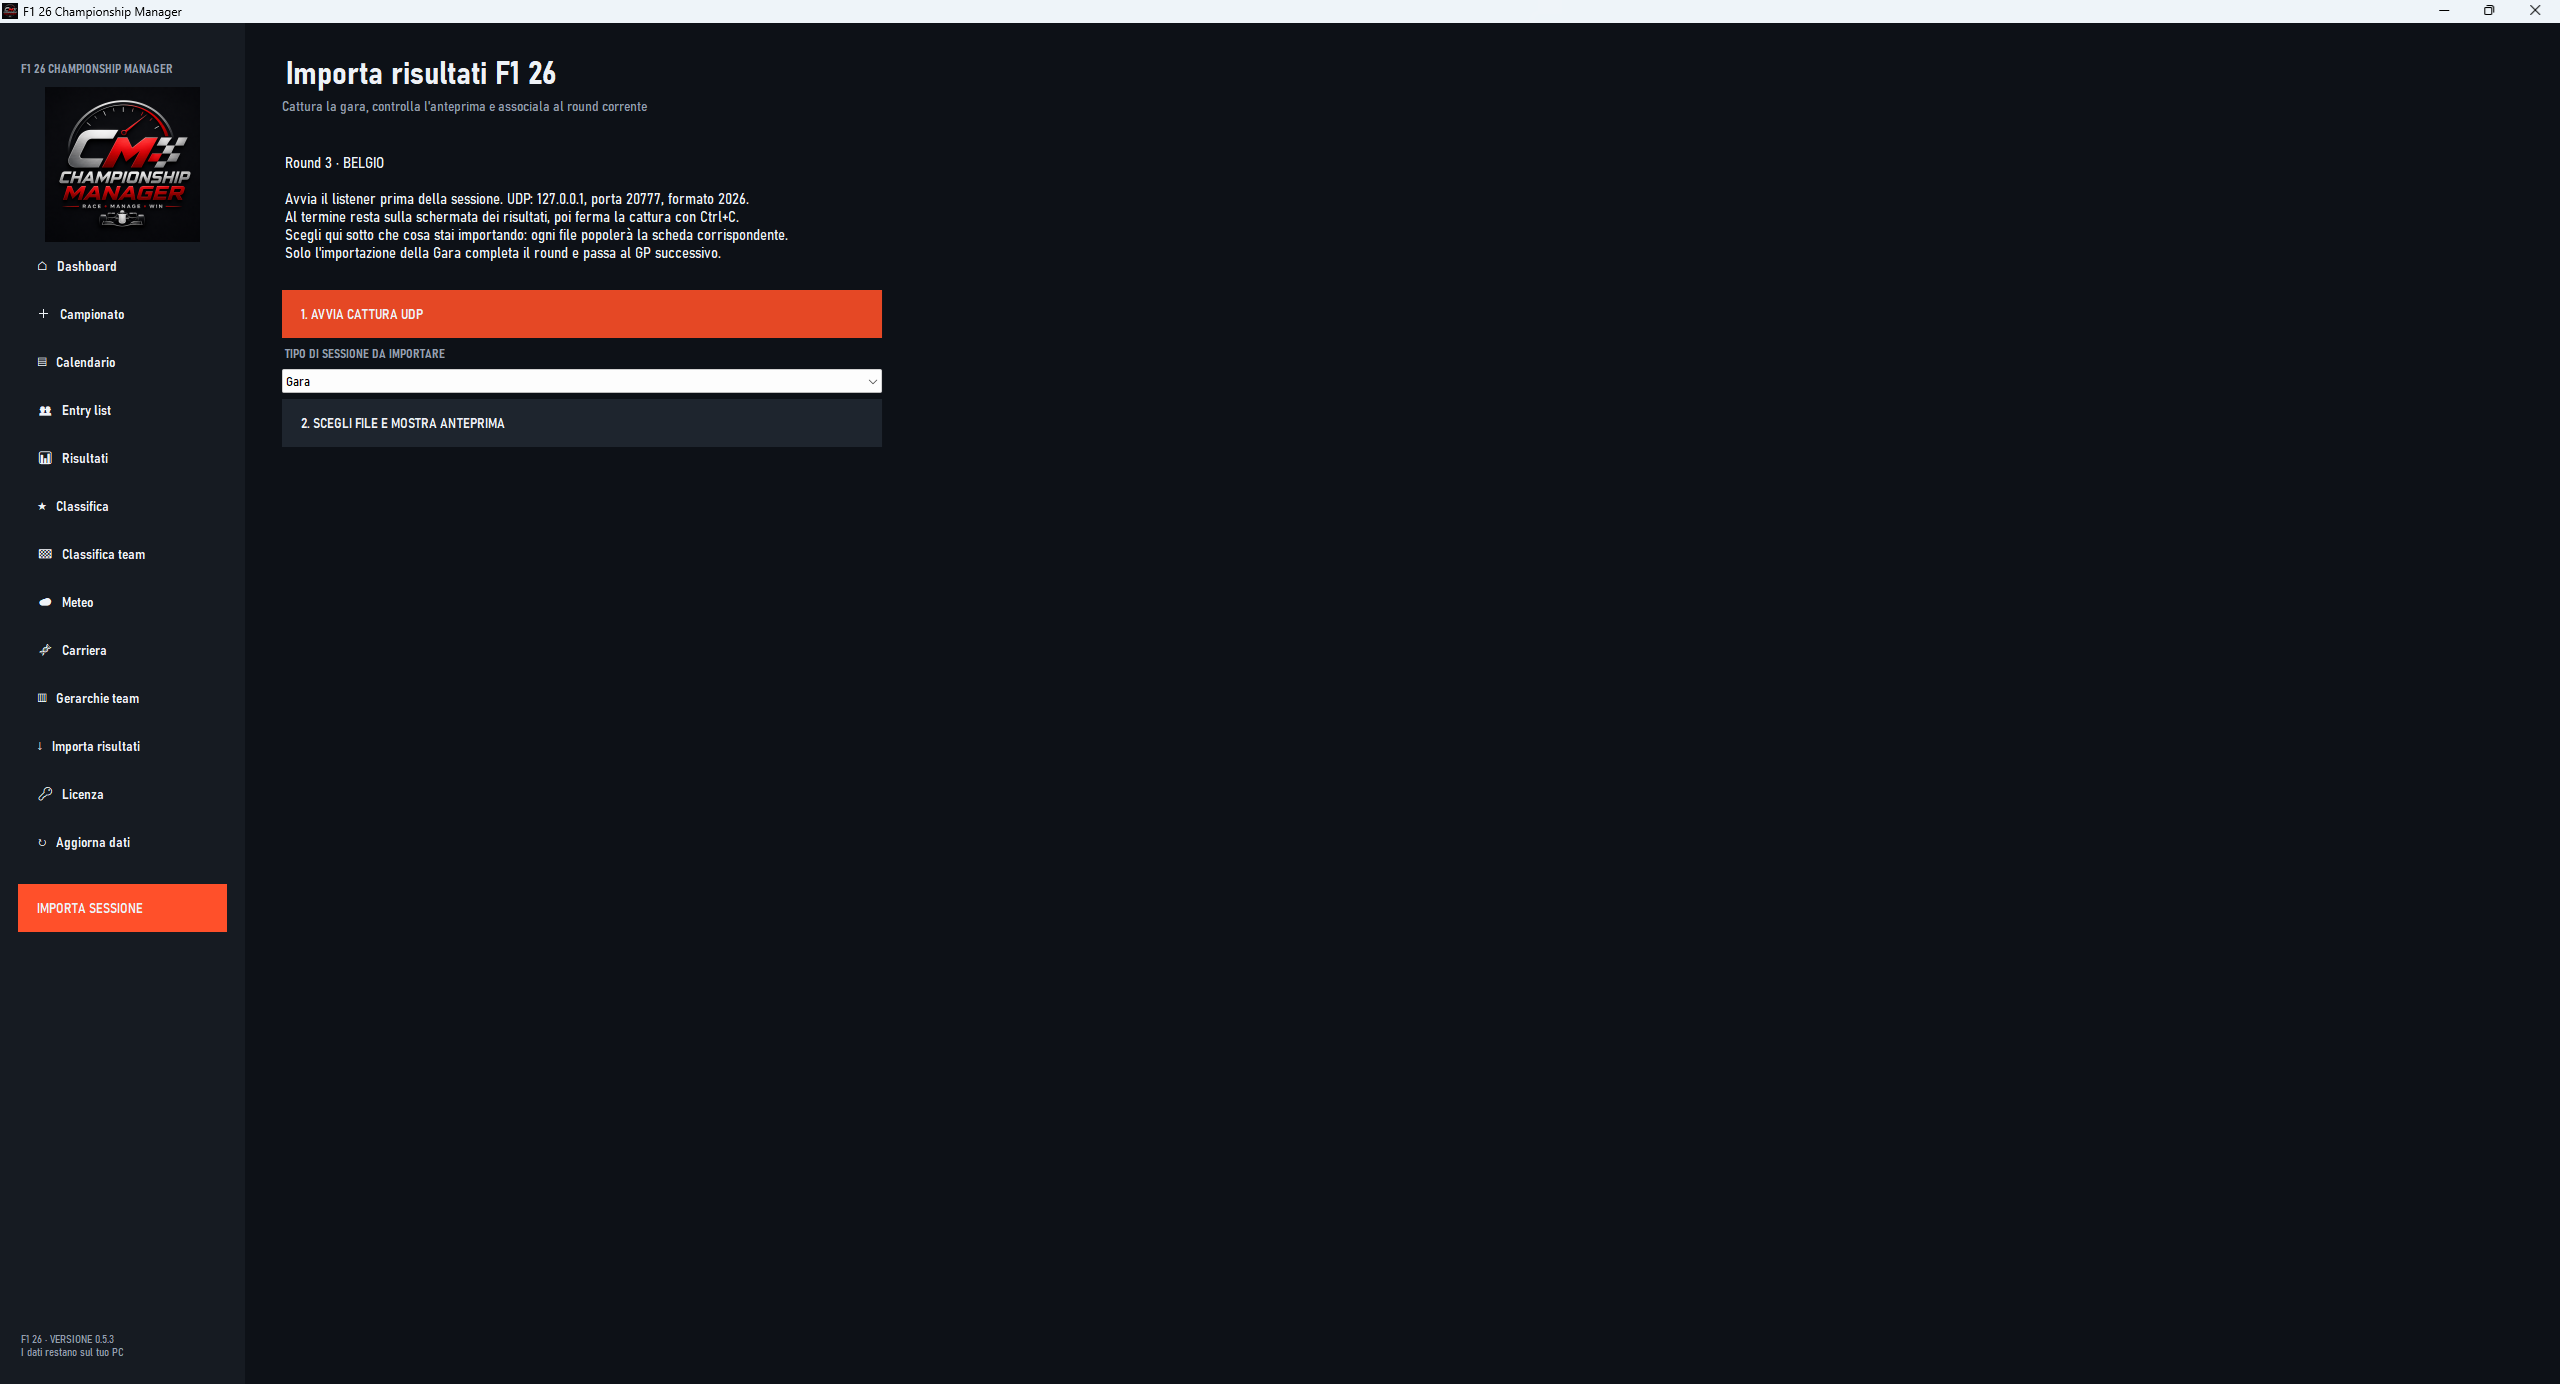
Task: Click the Dashboard home icon
Action: pyautogui.click(x=42, y=266)
